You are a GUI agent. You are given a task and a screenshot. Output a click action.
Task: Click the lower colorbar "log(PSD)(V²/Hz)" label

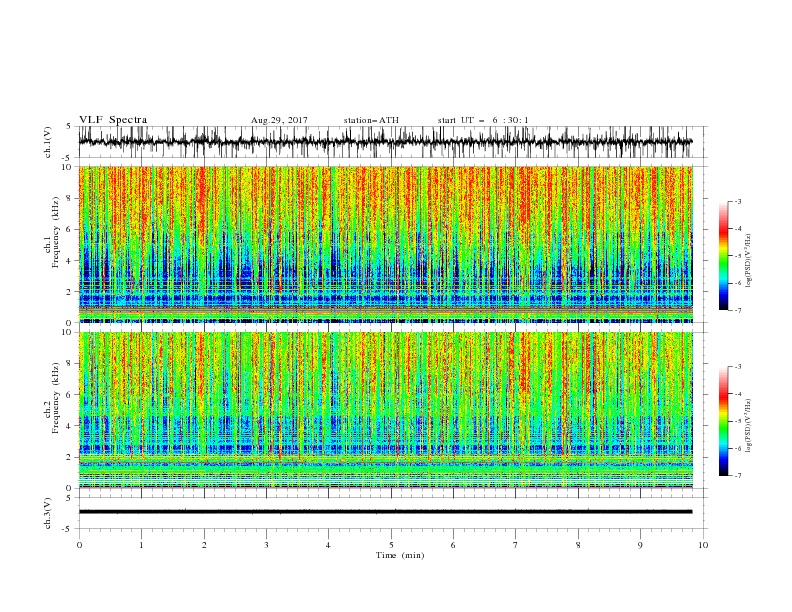[x=749, y=426]
